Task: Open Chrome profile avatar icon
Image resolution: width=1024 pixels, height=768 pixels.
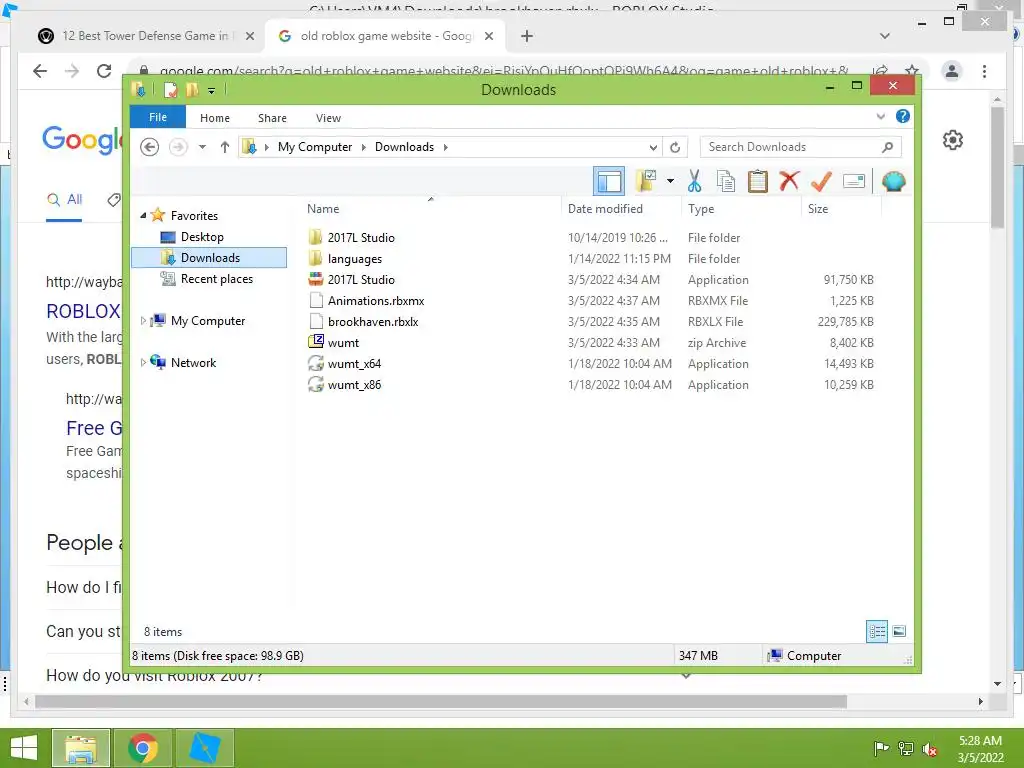Action: coord(952,71)
